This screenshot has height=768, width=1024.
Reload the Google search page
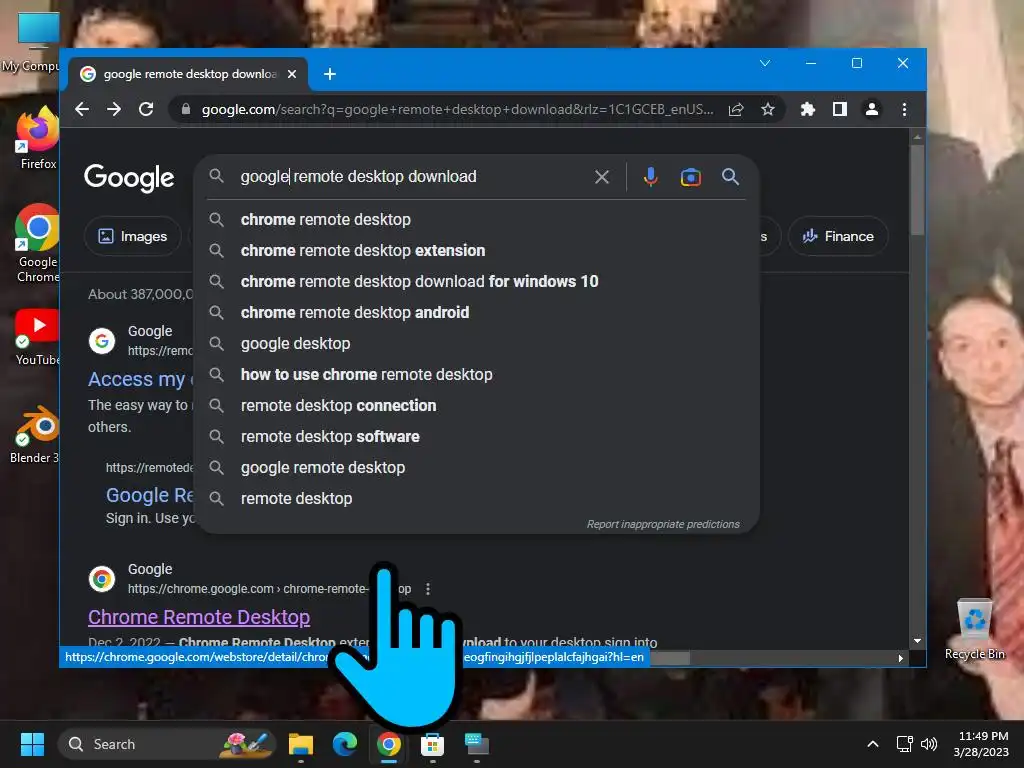(x=146, y=109)
